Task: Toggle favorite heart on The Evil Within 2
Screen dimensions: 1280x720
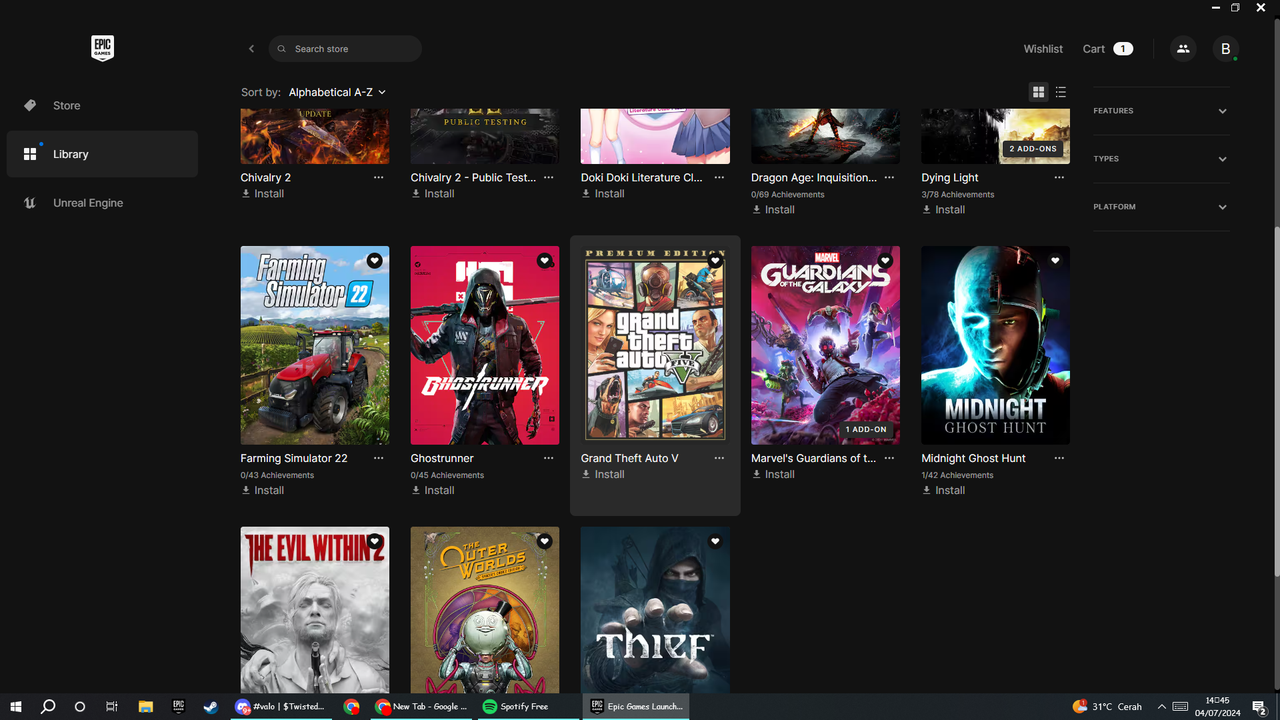Action: pyautogui.click(x=374, y=542)
